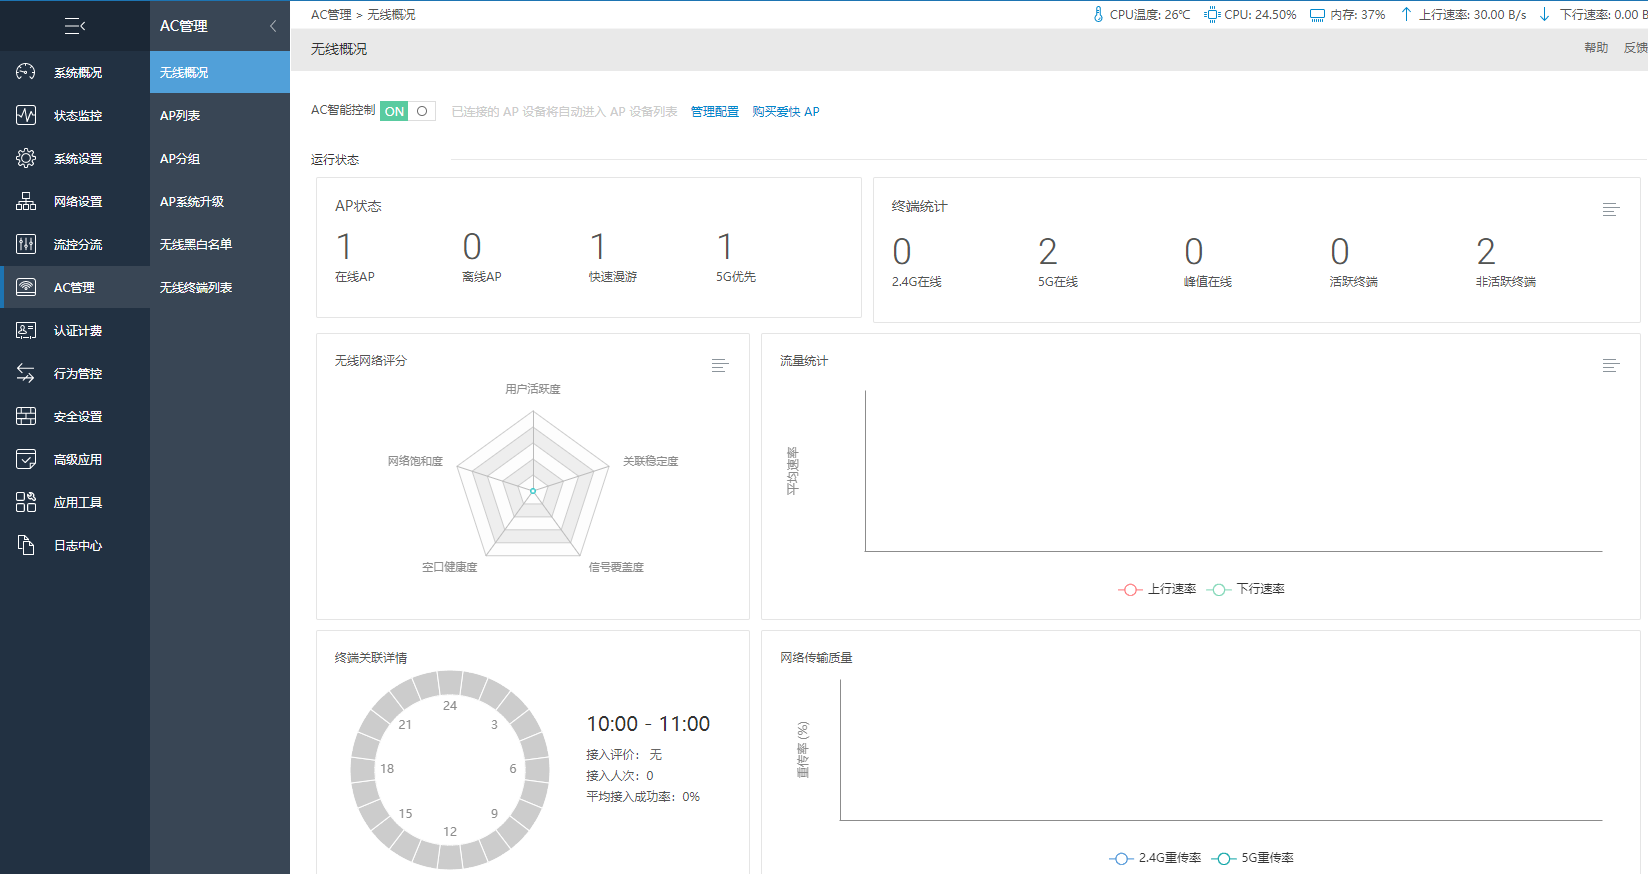Click the 活跃终端 count
The width and height of the screenshot is (1648, 874).
coord(1340,251)
